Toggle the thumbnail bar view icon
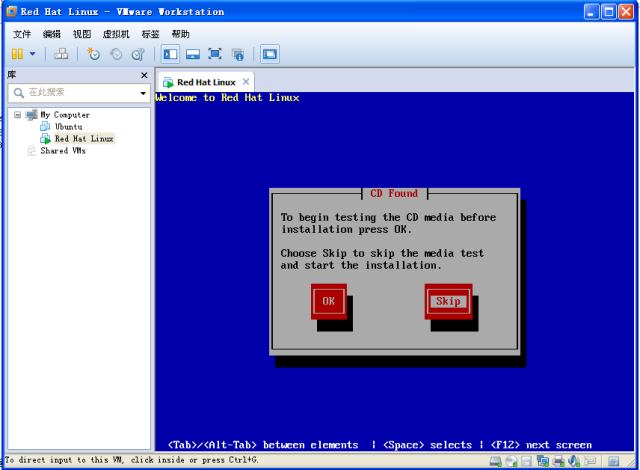Viewport: 640px width, 470px height. (193, 54)
